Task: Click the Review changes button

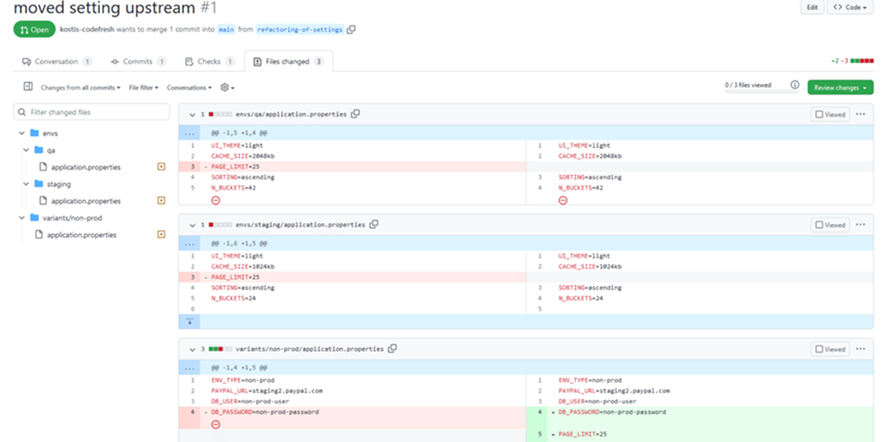Action: click(840, 87)
